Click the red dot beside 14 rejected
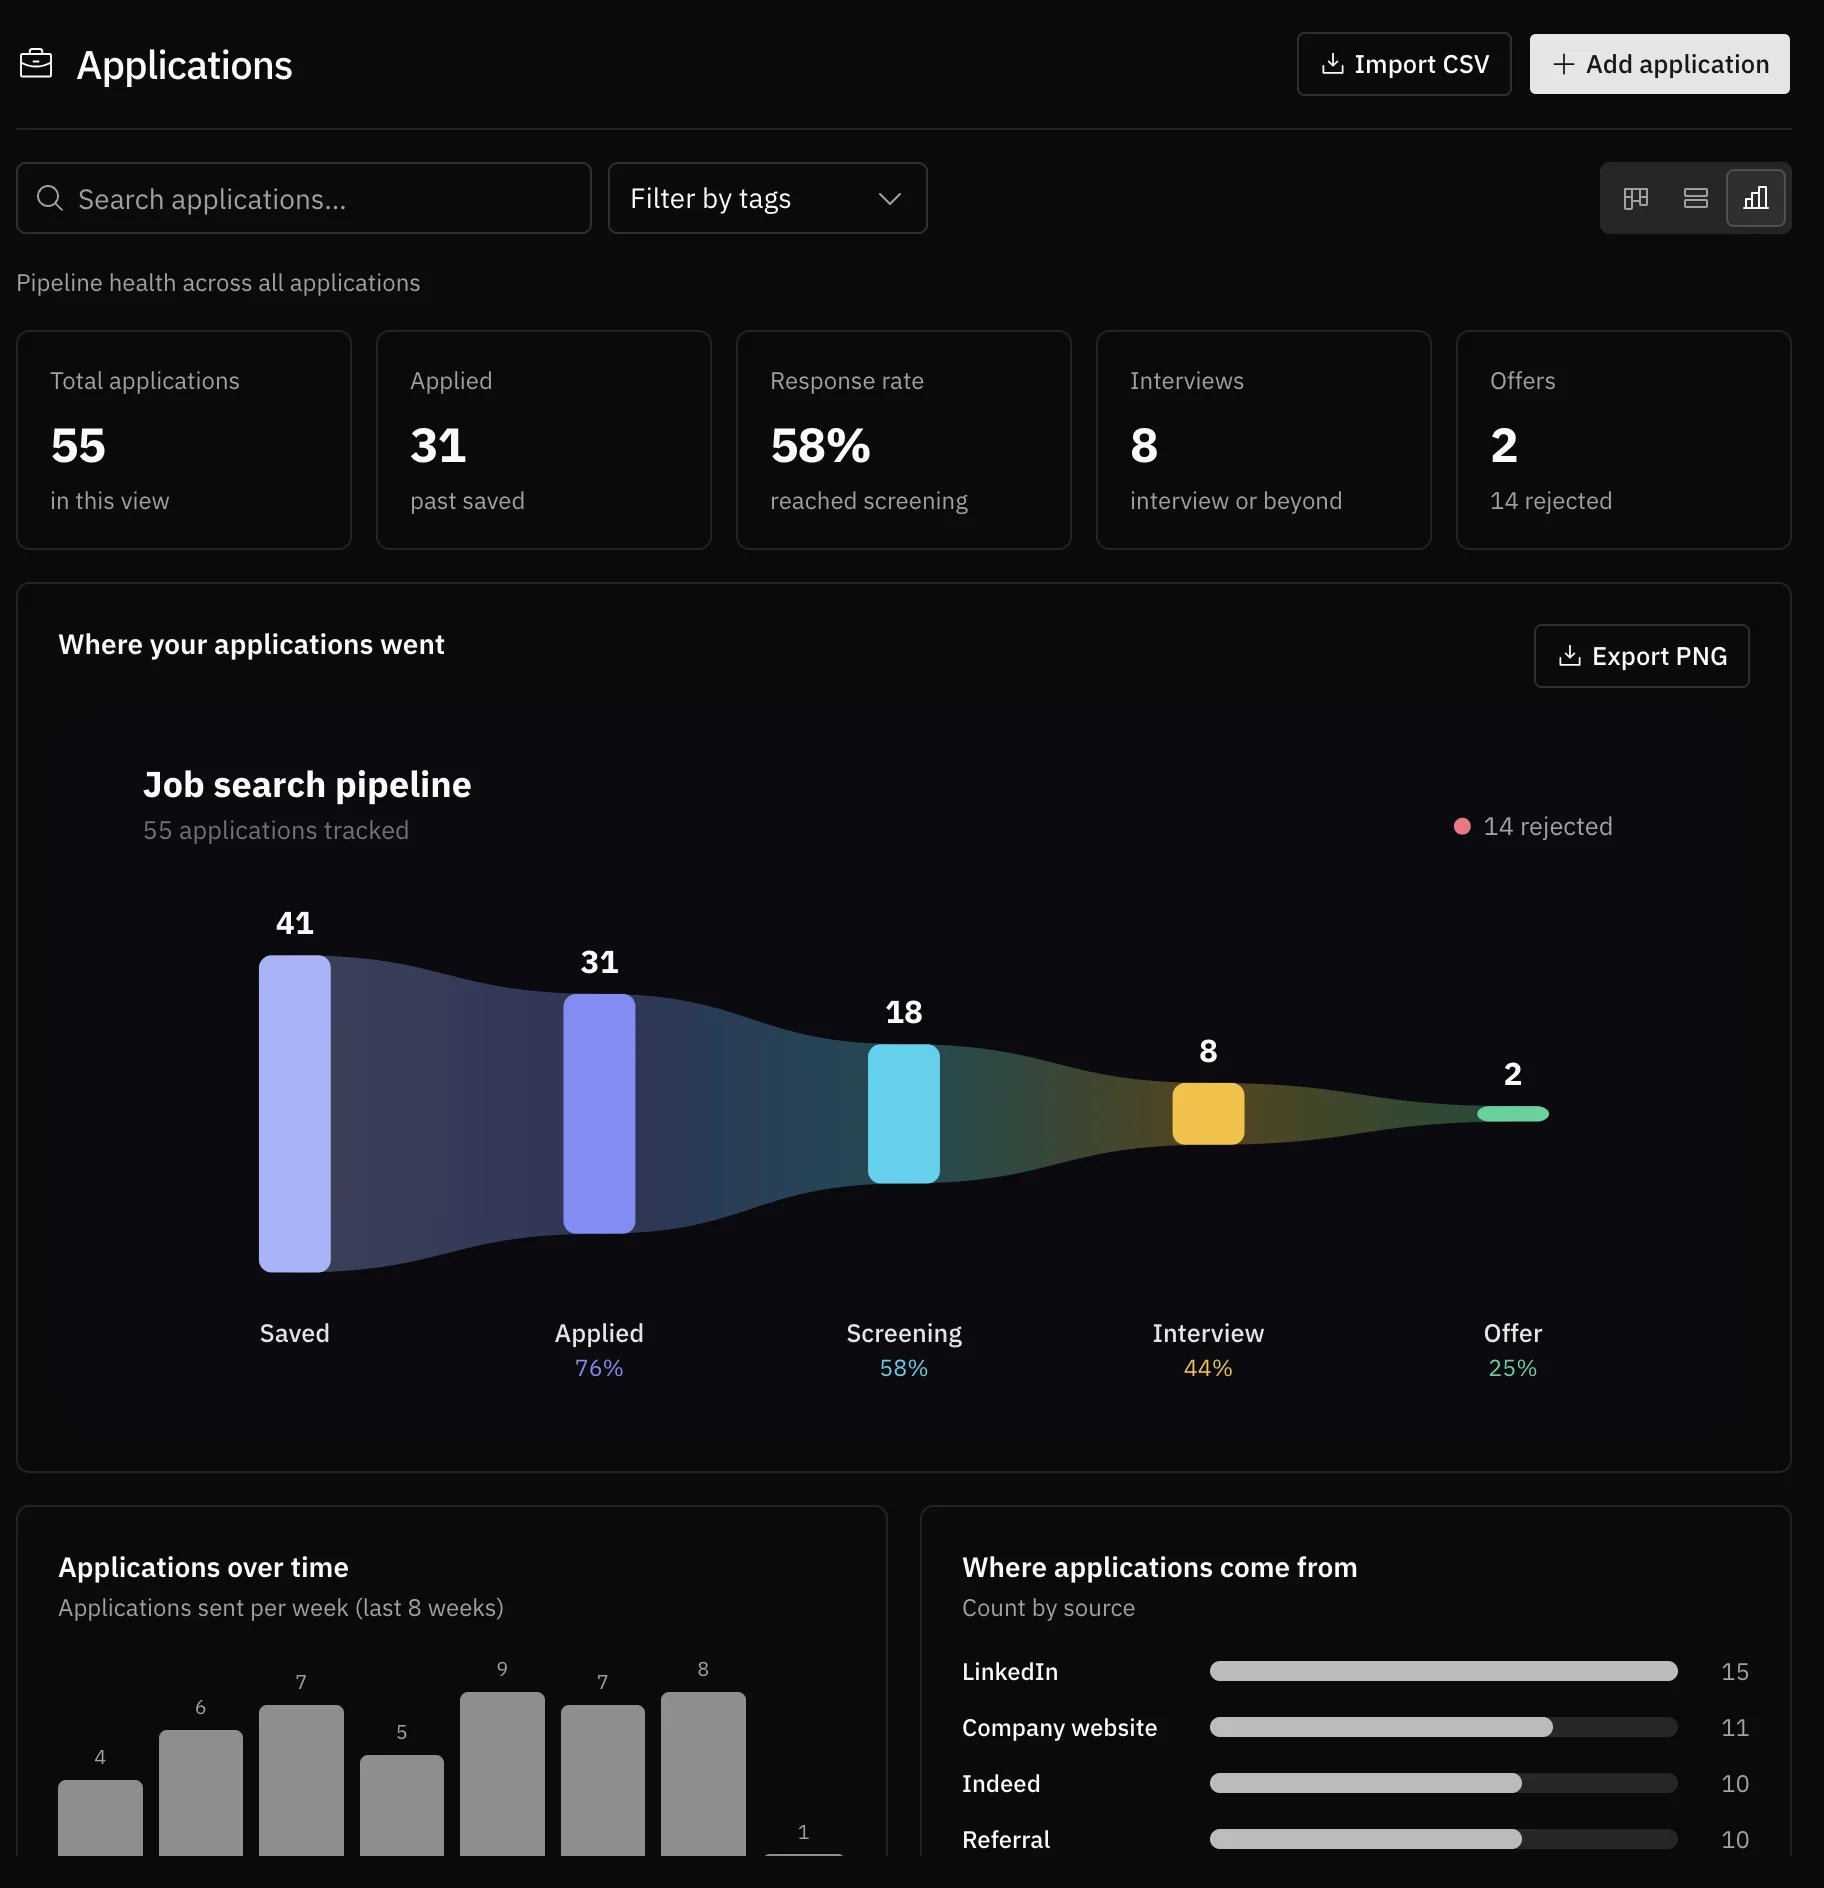Image resolution: width=1824 pixels, height=1888 pixels. click(x=1462, y=826)
